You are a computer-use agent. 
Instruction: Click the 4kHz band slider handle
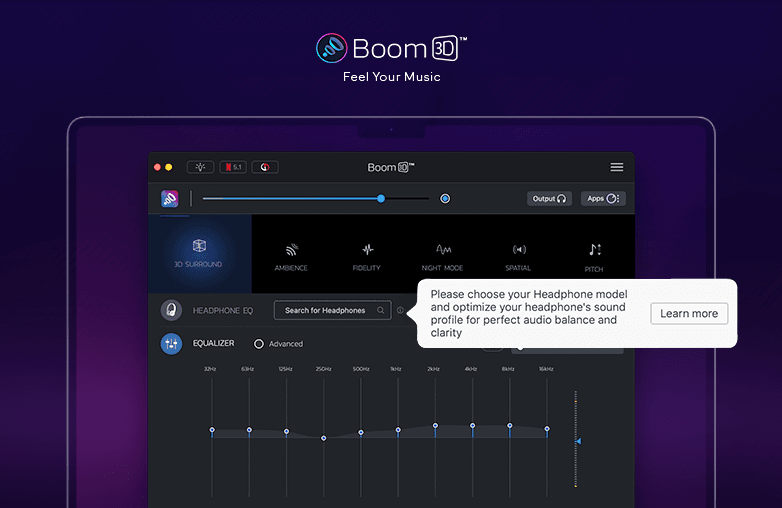[472, 426]
